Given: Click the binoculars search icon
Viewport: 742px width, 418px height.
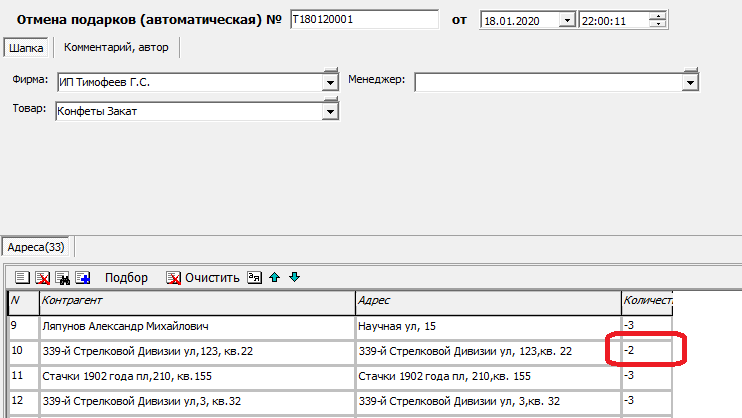Looking at the screenshot, I should coord(63,278).
